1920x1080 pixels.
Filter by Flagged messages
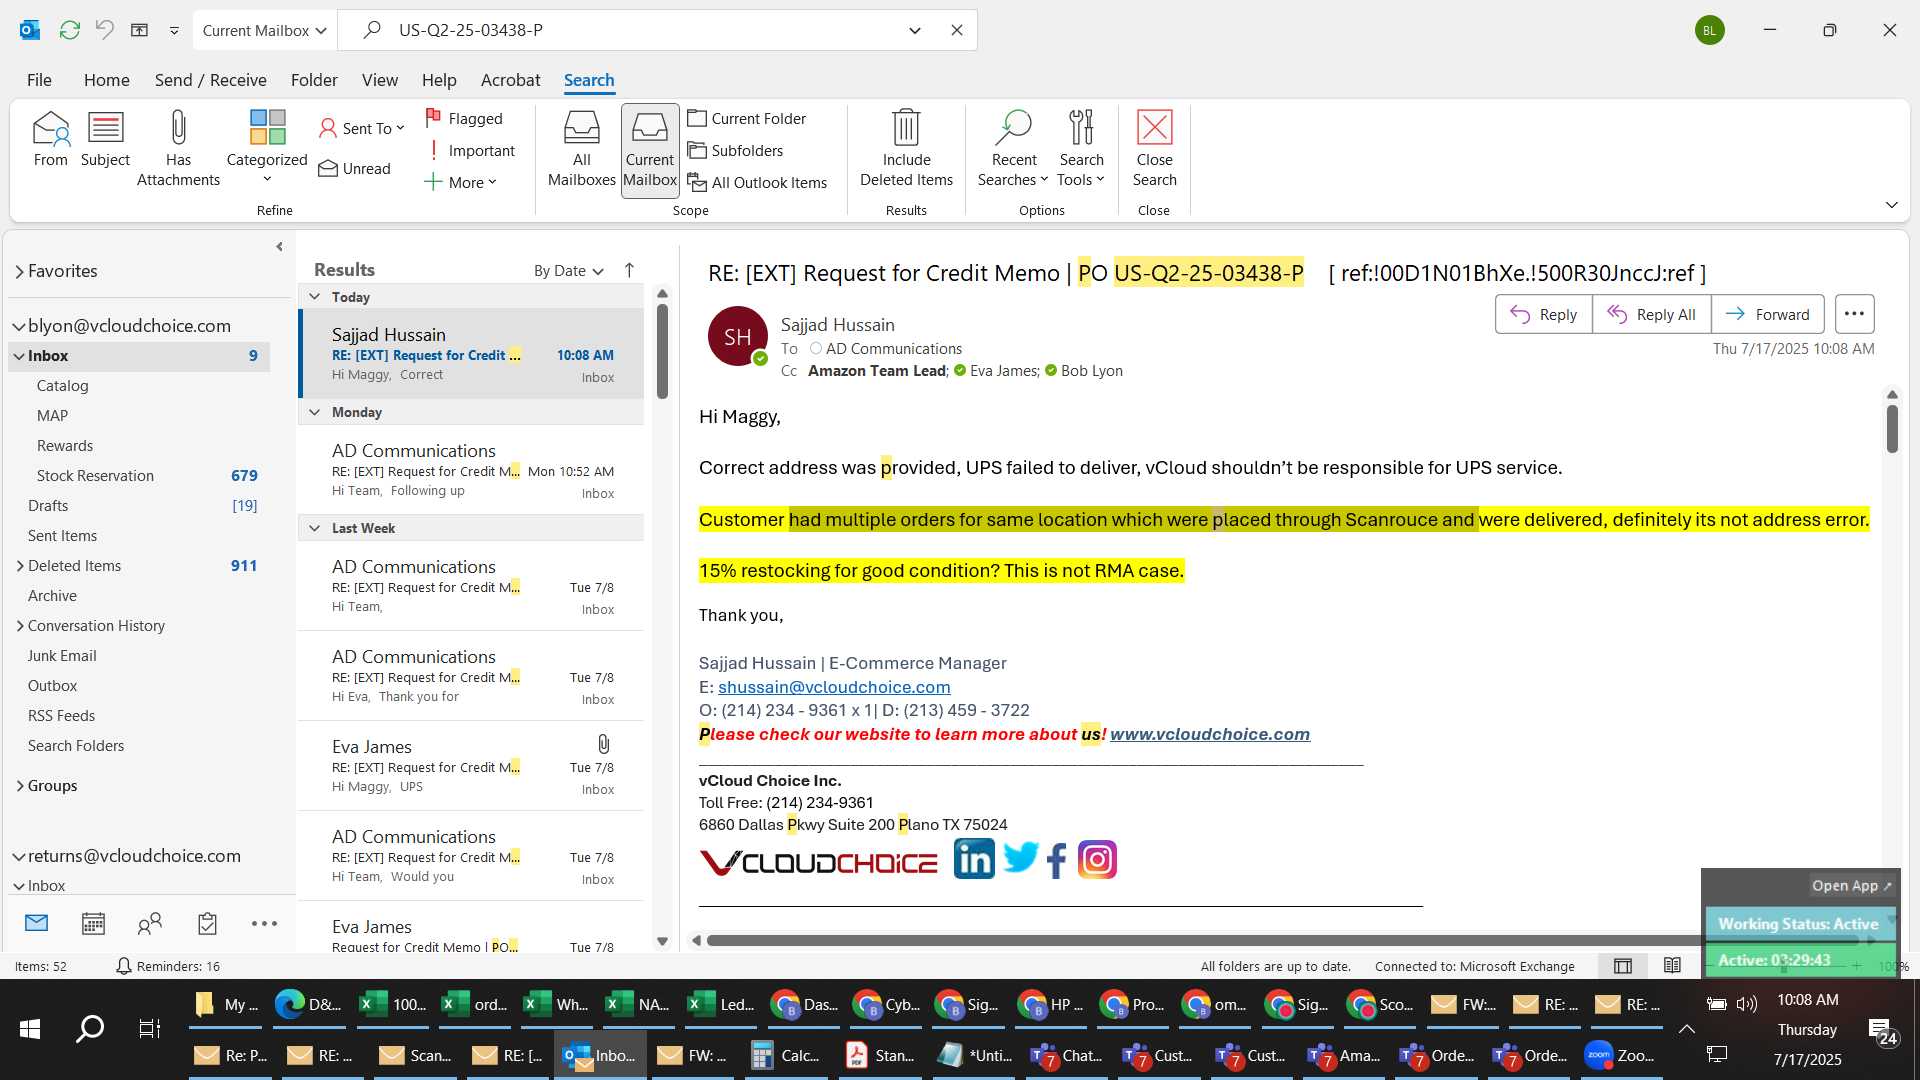click(464, 118)
